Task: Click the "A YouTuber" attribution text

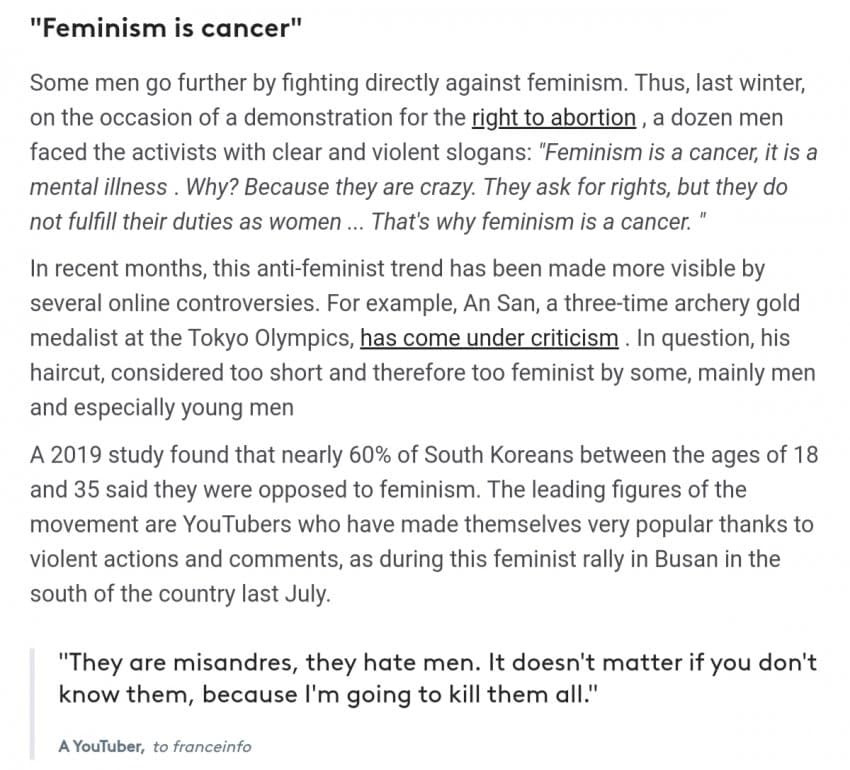Action: point(101,747)
